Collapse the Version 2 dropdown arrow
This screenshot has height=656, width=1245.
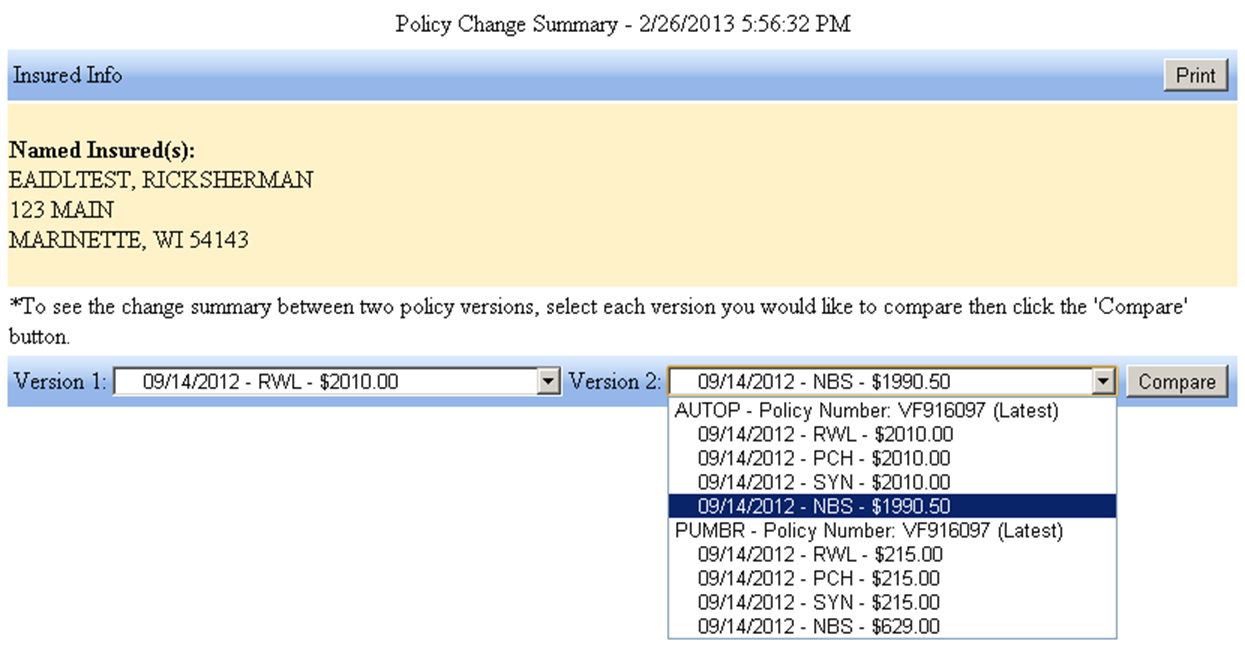[x=1103, y=381]
